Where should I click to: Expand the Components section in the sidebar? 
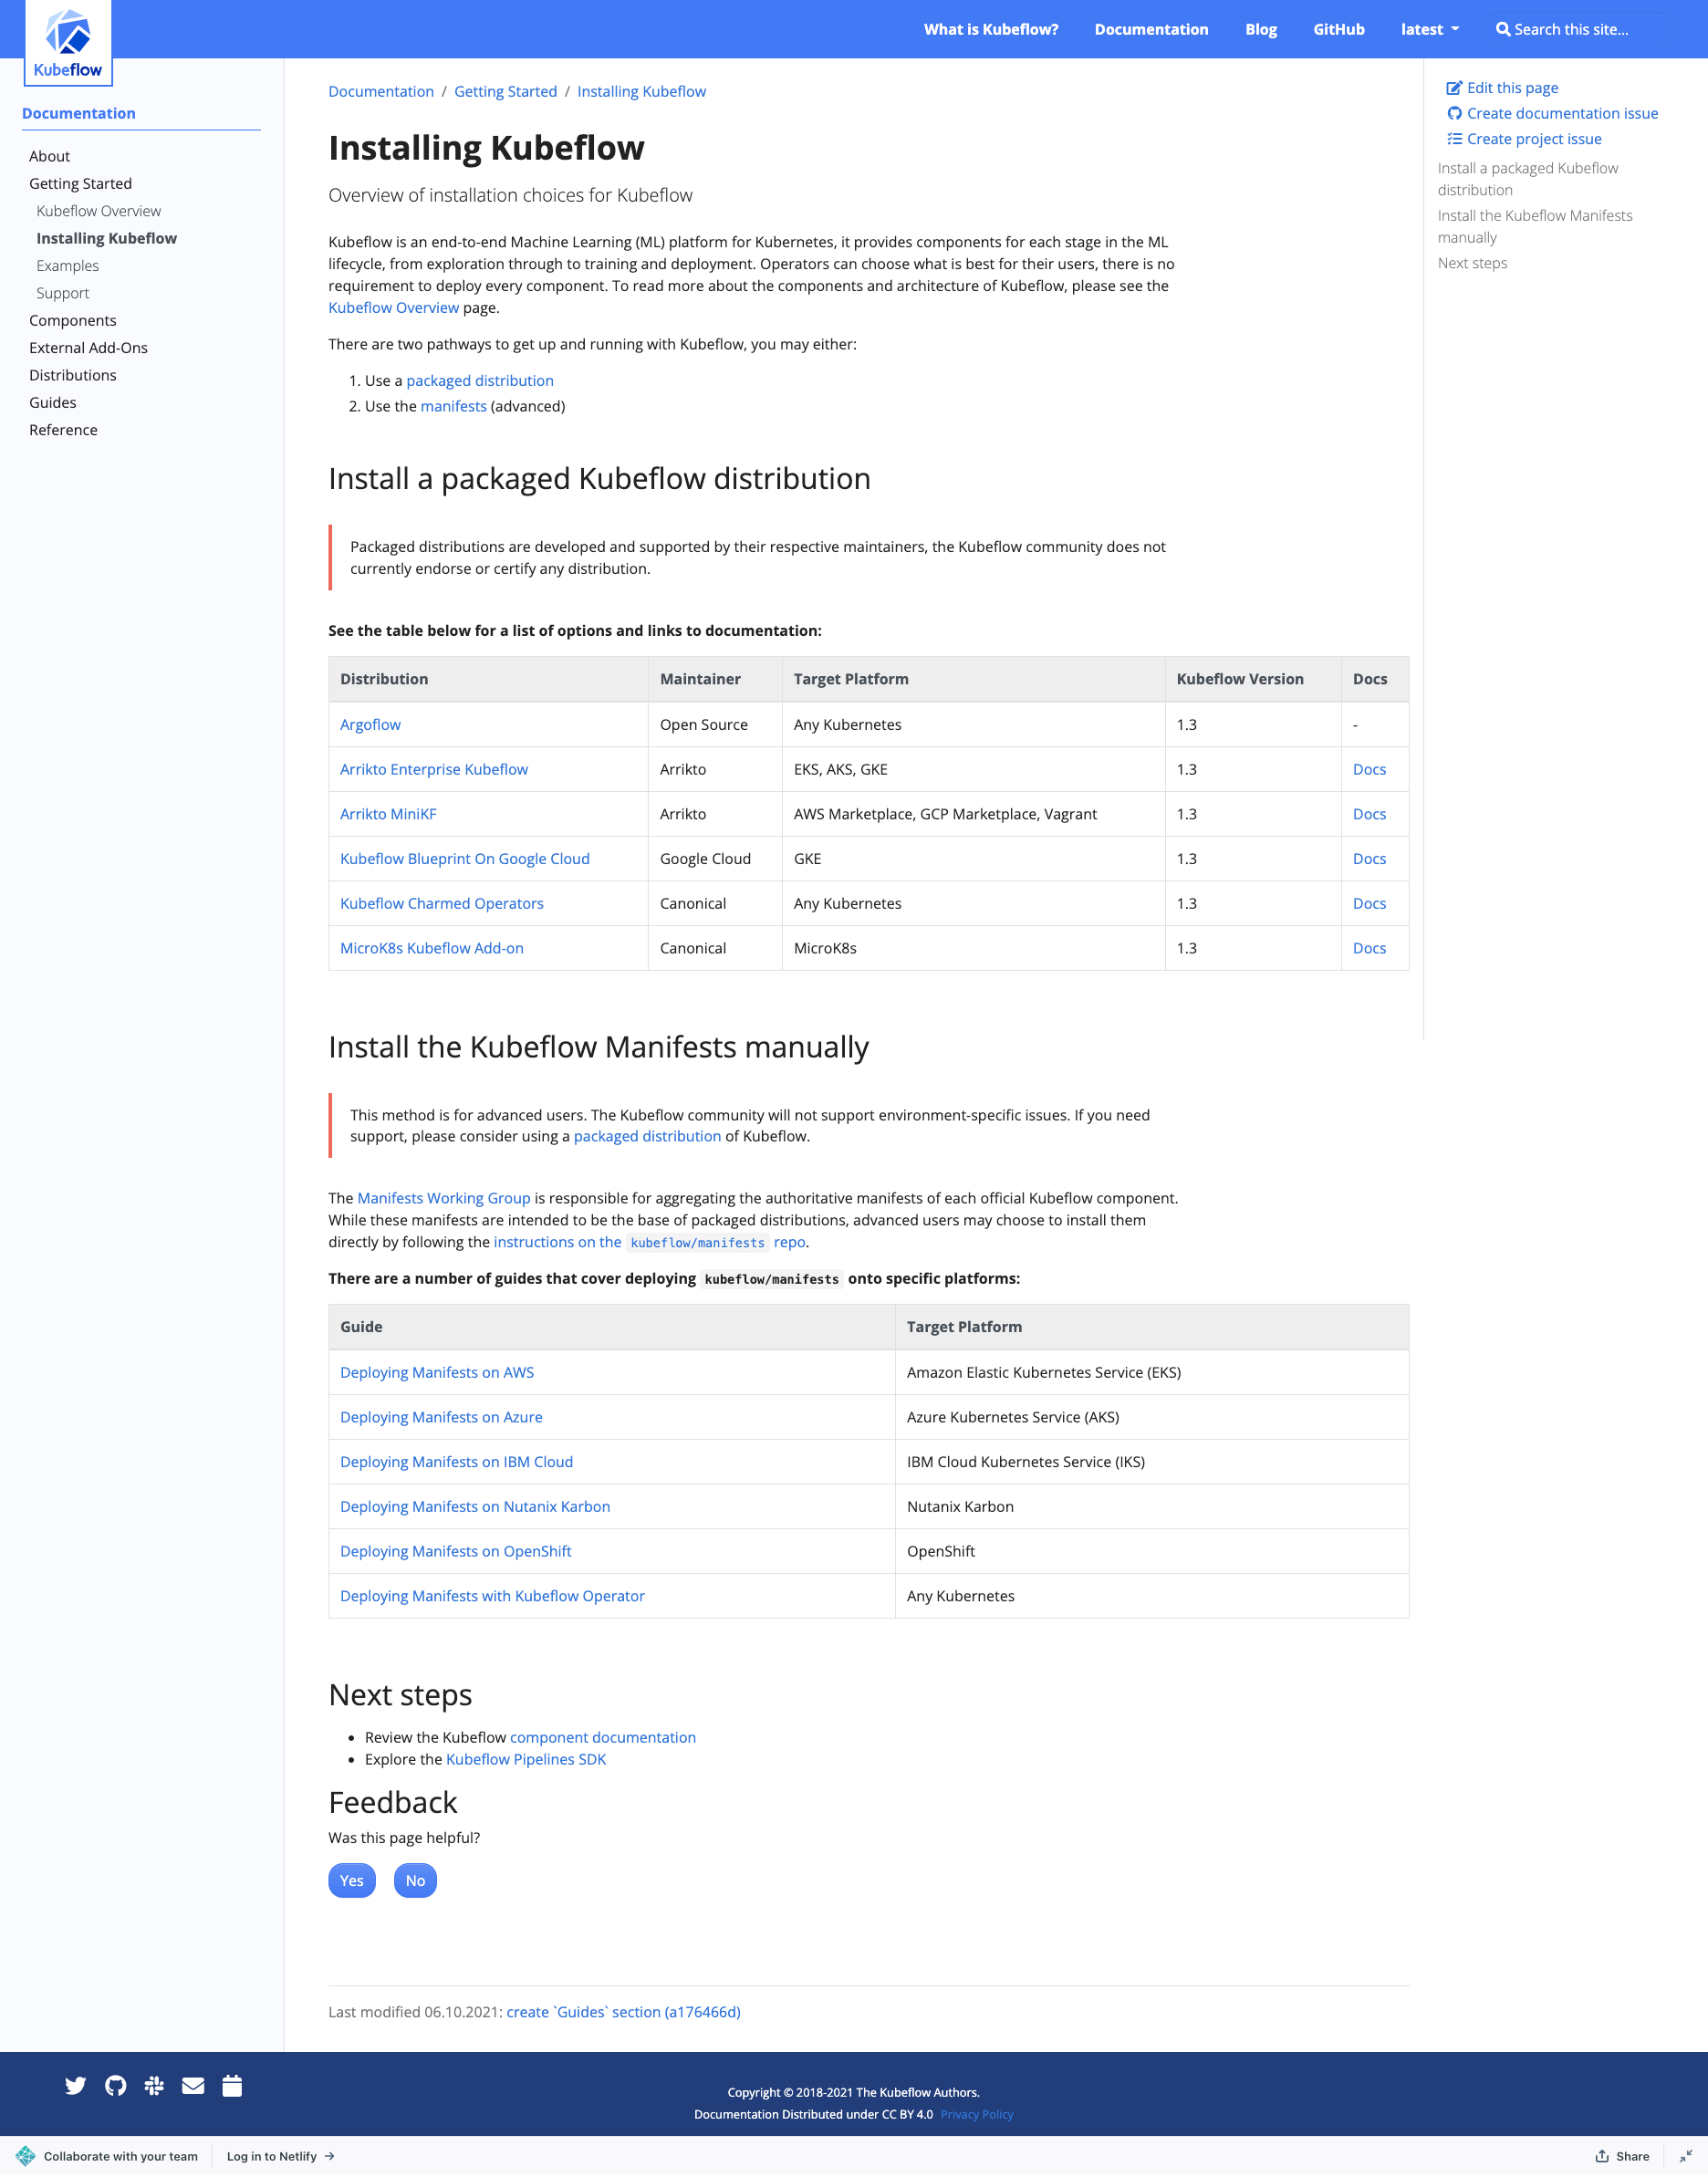tap(72, 320)
